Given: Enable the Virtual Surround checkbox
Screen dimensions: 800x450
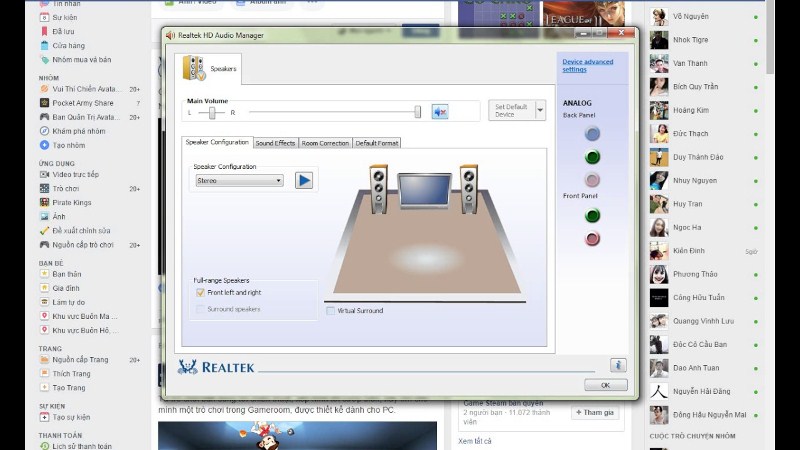Looking at the screenshot, I should pos(331,310).
